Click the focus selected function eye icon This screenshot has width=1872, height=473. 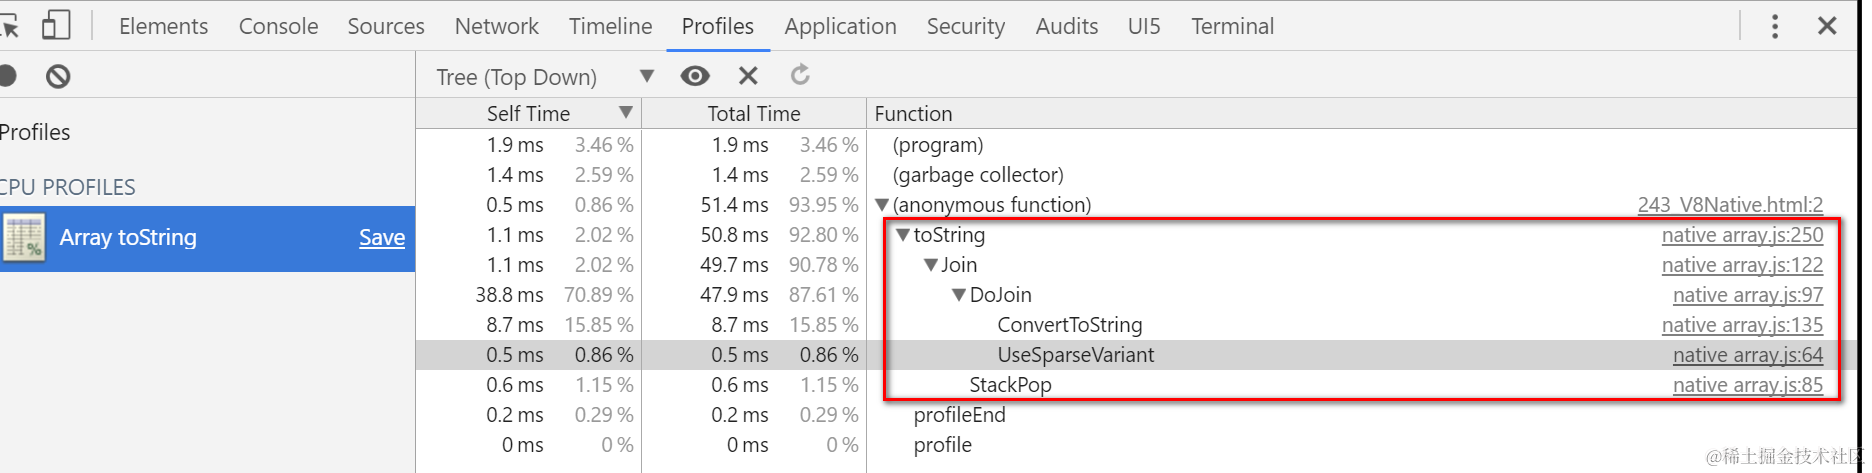pos(695,76)
